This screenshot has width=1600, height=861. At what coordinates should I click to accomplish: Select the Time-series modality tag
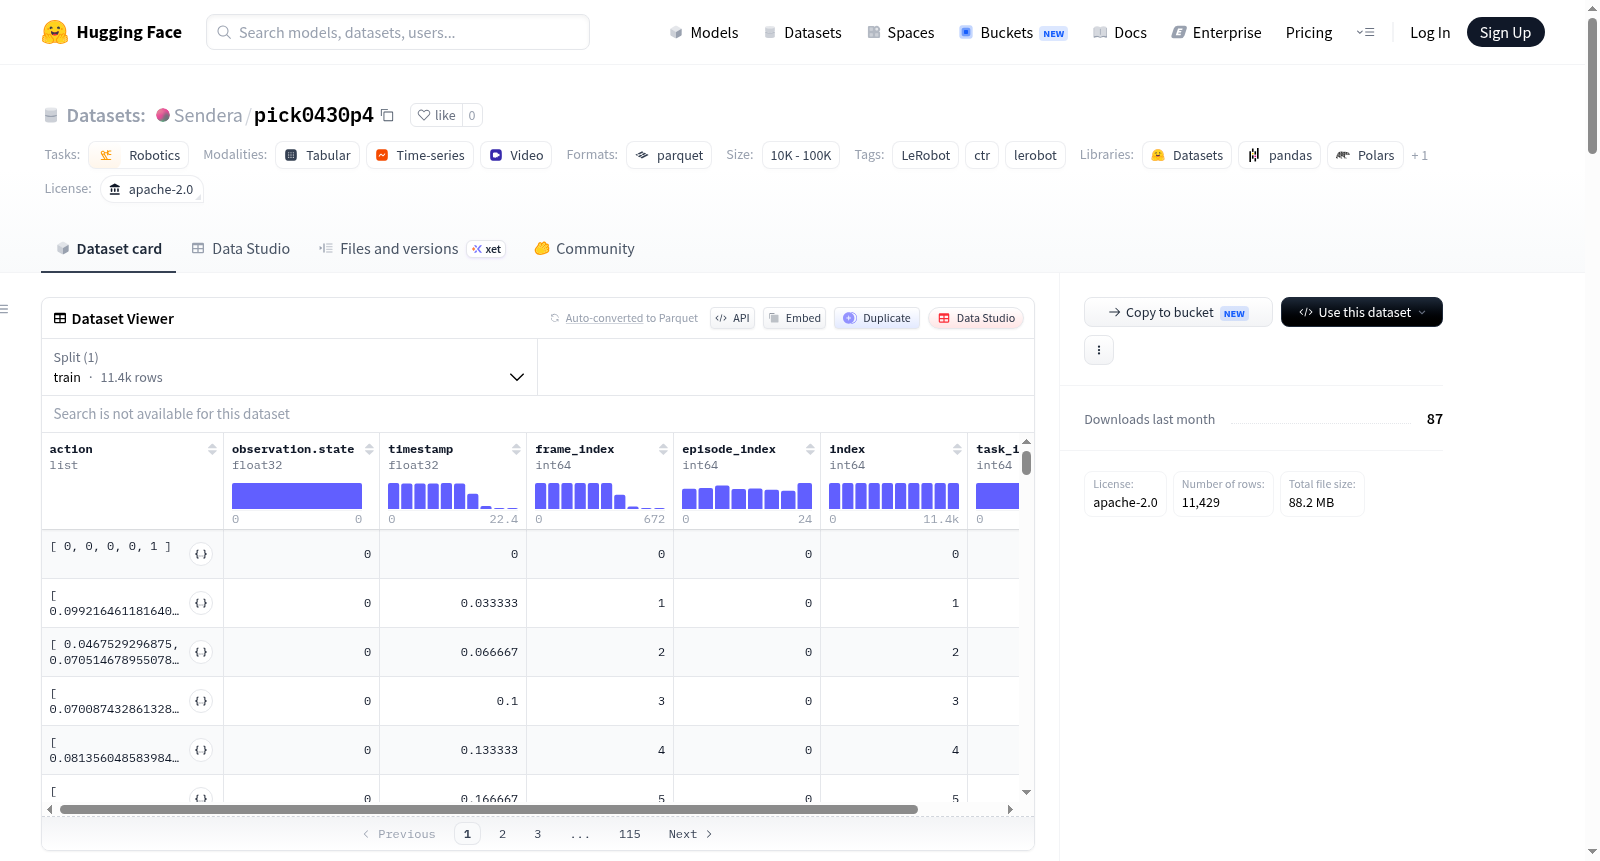tap(420, 155)
